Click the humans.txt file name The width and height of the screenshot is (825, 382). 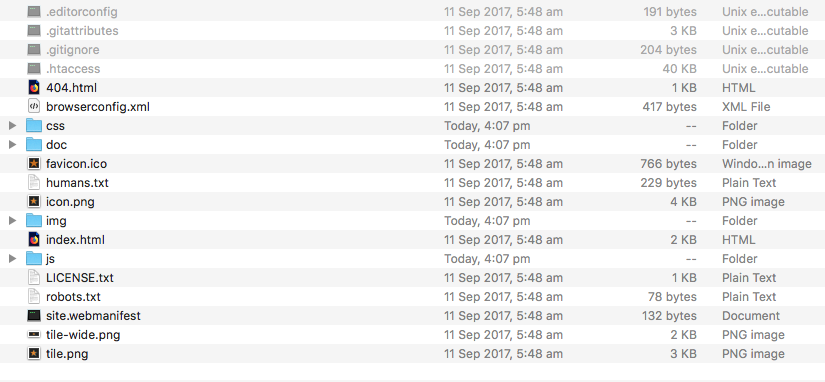click(x=77, y=183)
